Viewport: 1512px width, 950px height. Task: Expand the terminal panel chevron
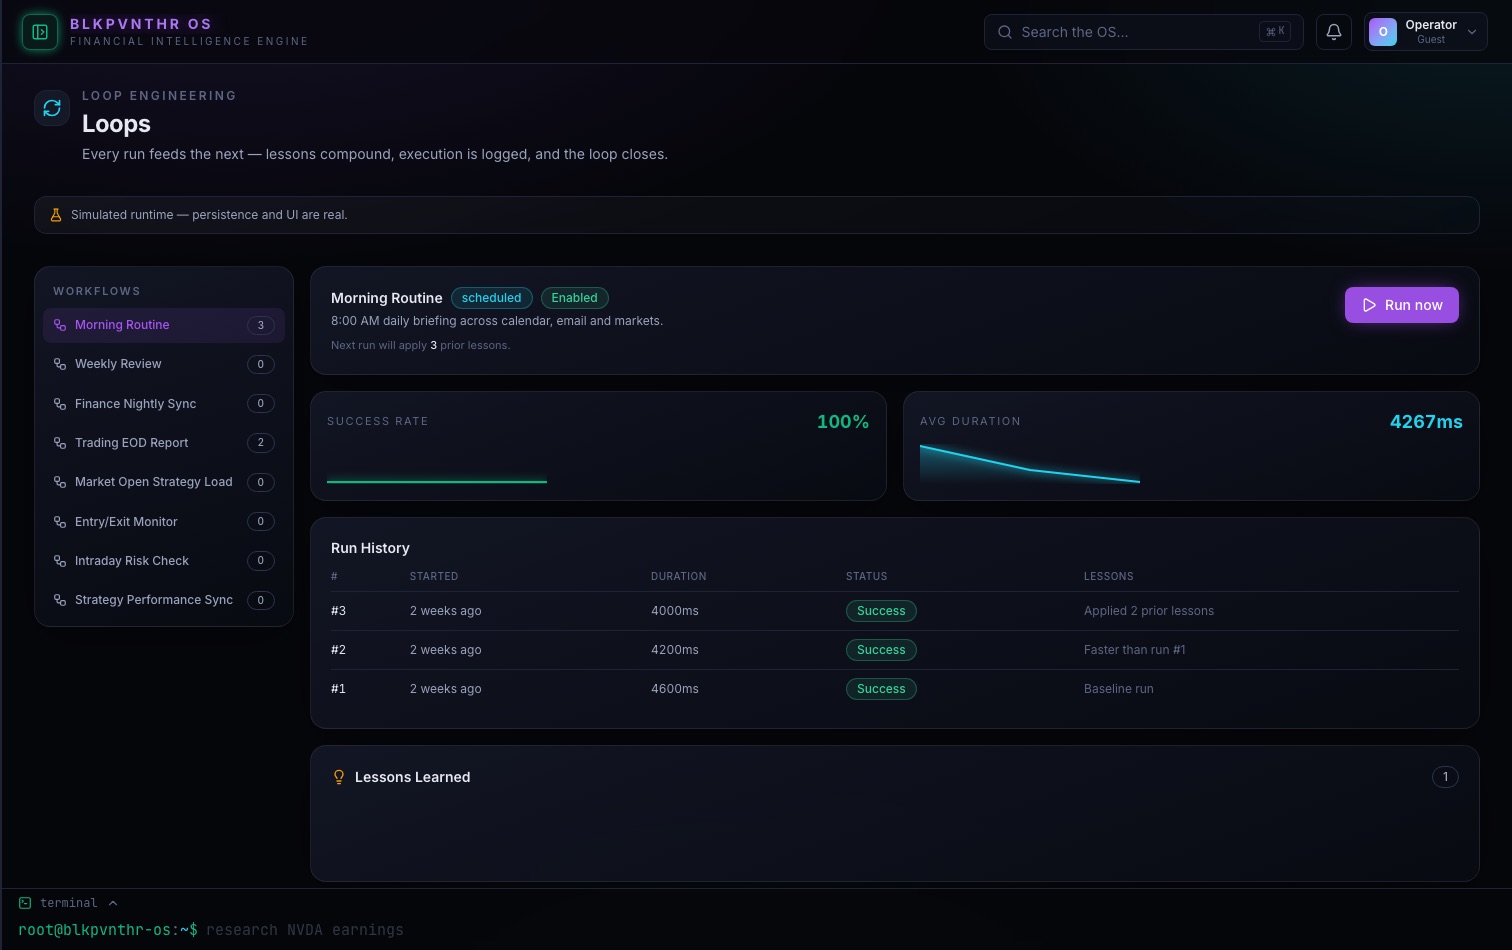click(113, 903)
